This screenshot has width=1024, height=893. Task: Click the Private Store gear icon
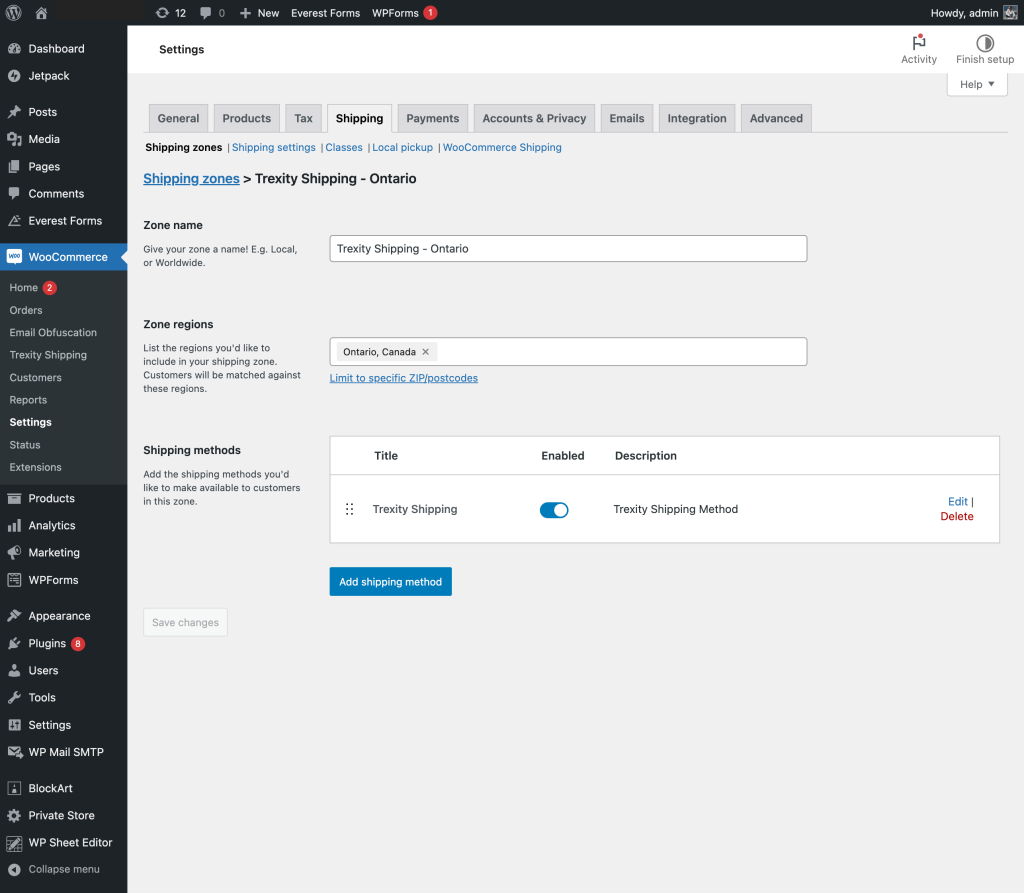14,815
